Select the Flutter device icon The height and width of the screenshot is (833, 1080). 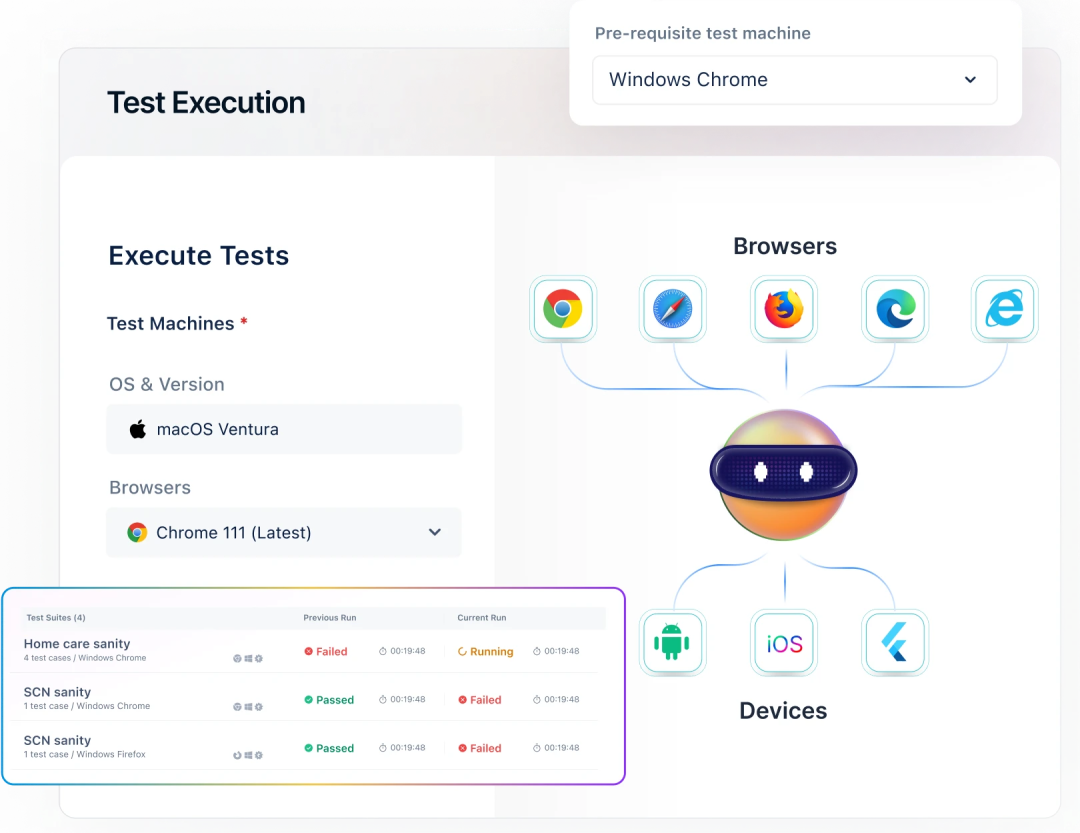point(895,642)
